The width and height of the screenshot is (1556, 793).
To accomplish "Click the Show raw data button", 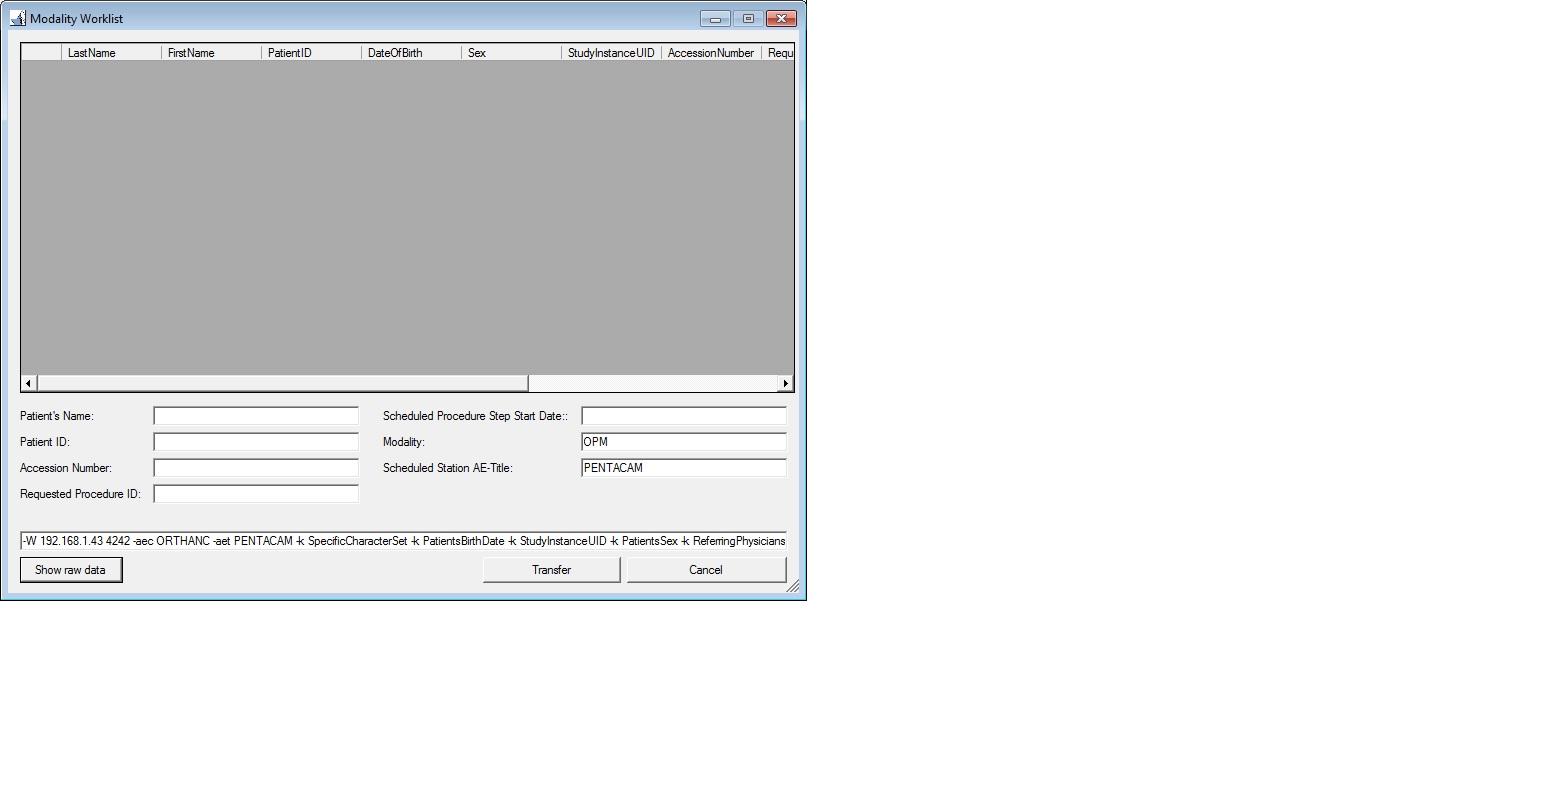I will pos(71,570).
